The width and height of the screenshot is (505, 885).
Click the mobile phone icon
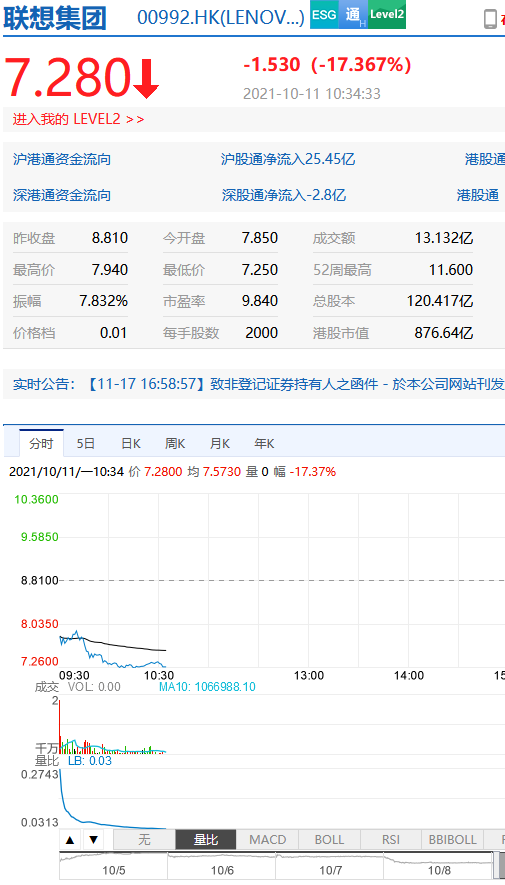click(x=490, y=19)
